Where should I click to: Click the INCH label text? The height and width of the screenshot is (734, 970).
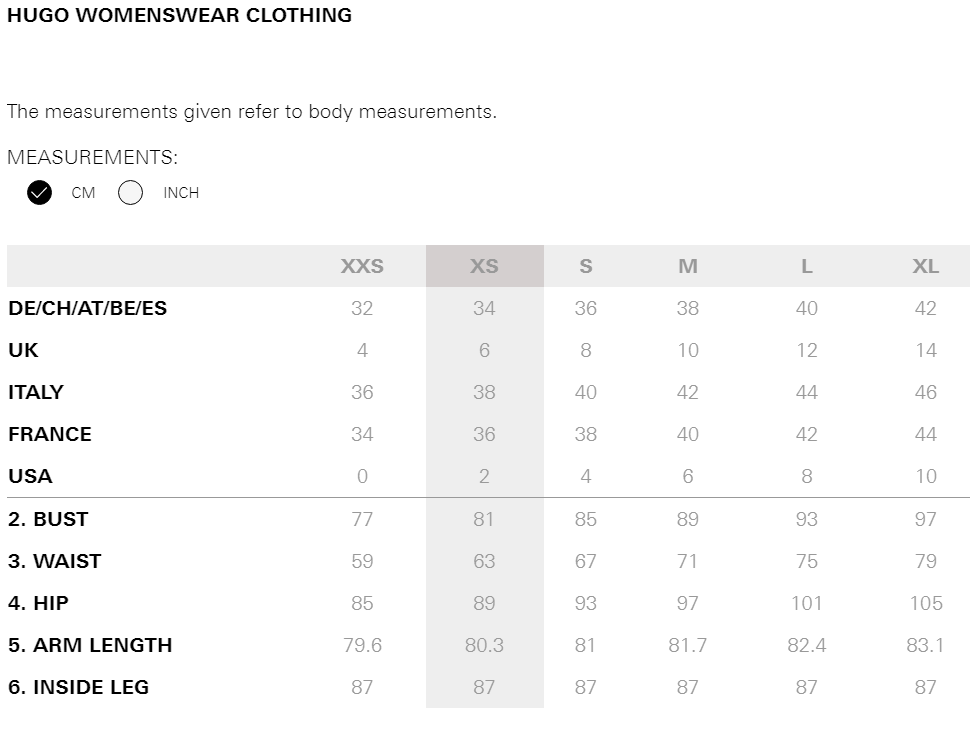[x=181, y=193]
